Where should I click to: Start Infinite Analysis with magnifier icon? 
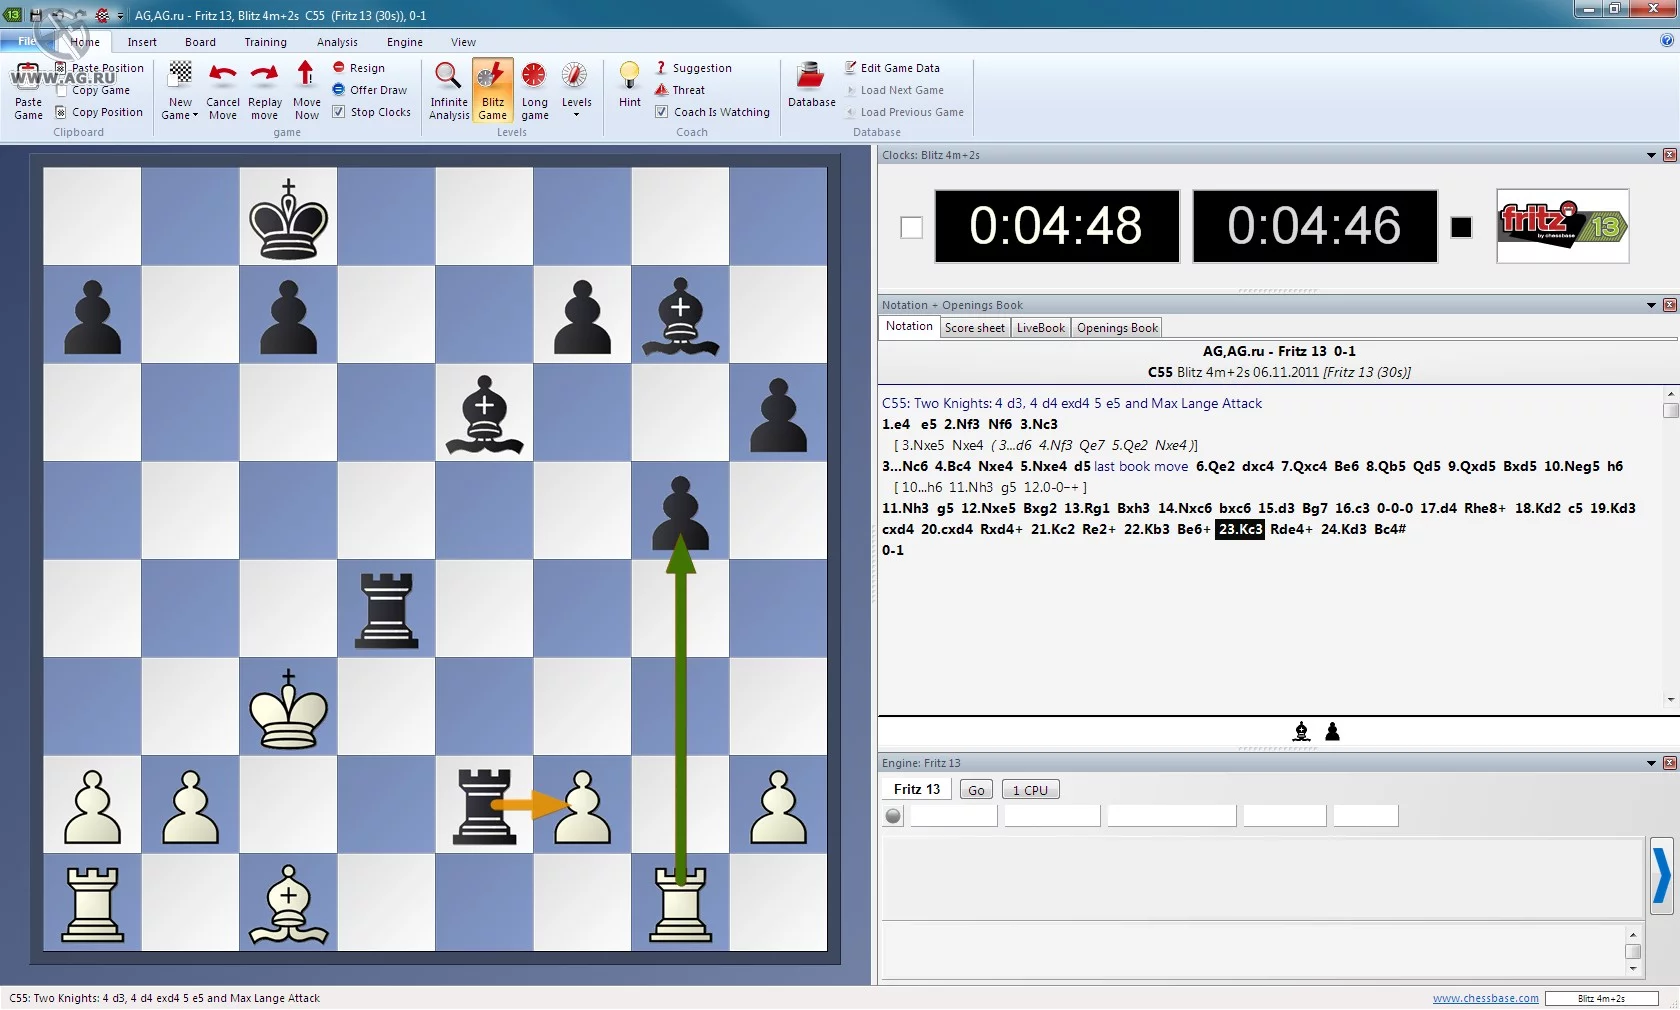click(x=448, y=76)
